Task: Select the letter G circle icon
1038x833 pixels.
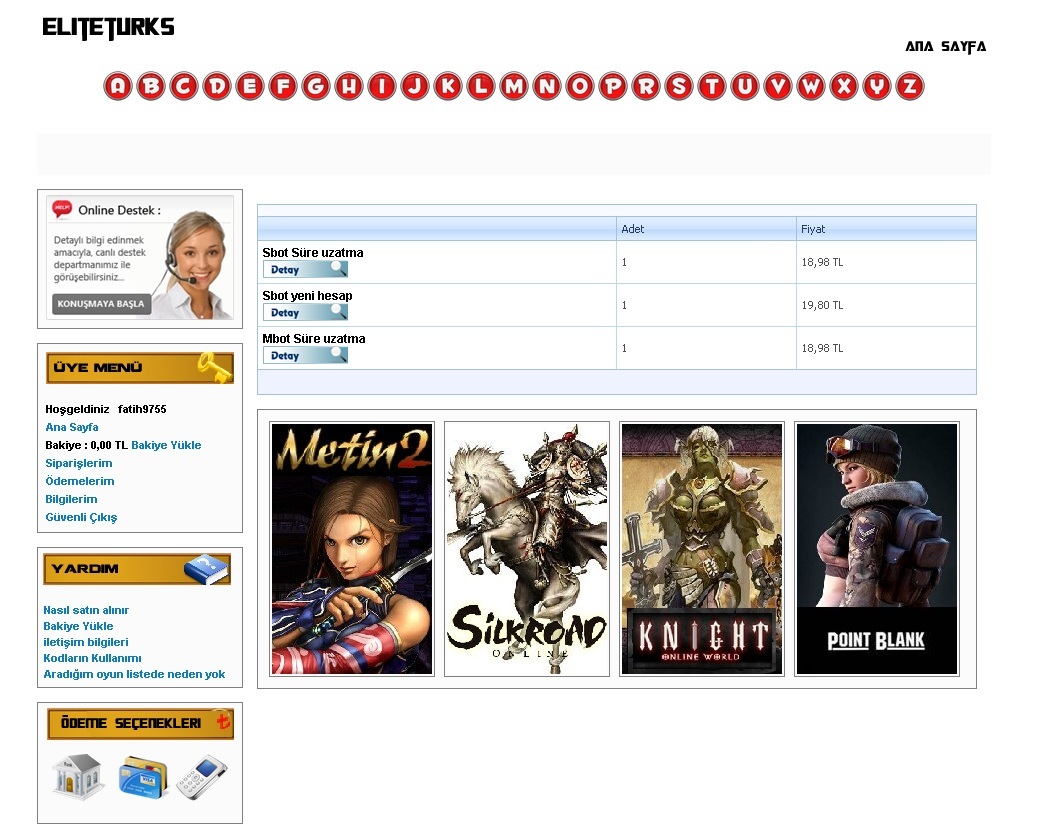Action: 316,86
